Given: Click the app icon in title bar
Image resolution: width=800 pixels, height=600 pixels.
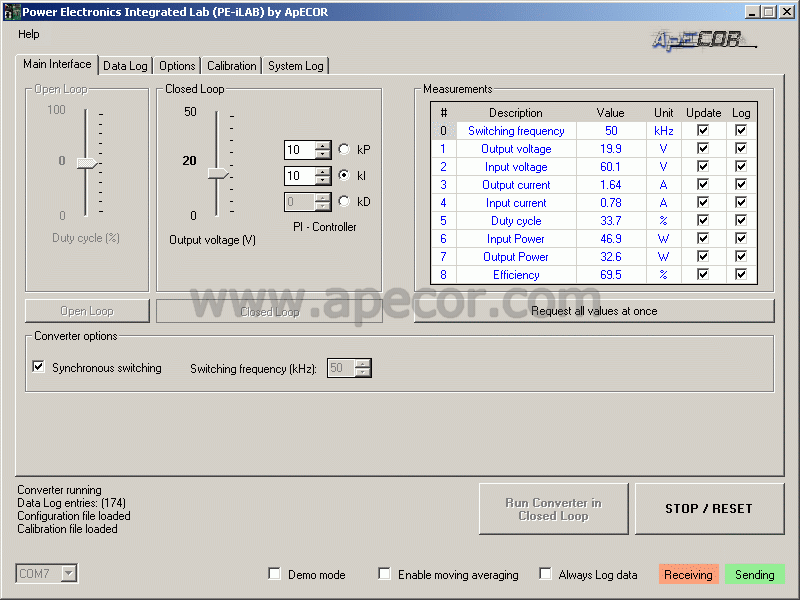Looking at the screenshot, I should click(12, 12).
